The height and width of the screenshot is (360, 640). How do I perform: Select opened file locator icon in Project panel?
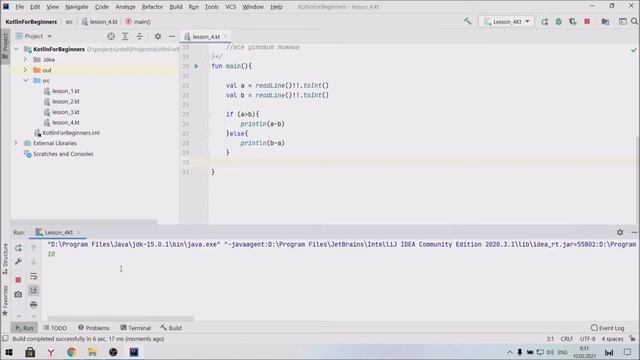point(111,36)
